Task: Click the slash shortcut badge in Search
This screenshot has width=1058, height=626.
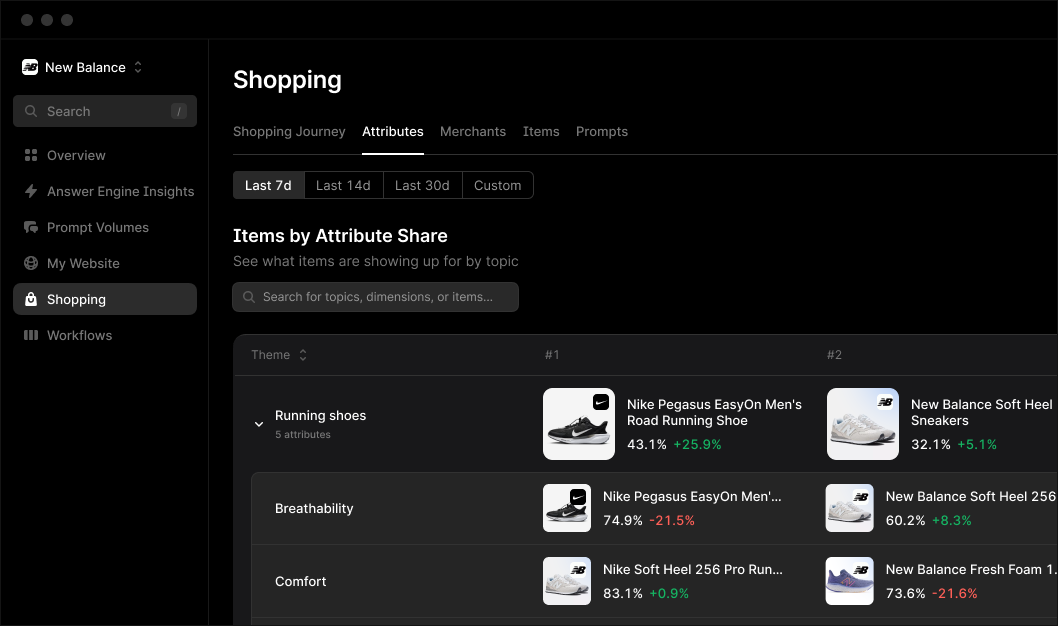Action: coord(178,111)
